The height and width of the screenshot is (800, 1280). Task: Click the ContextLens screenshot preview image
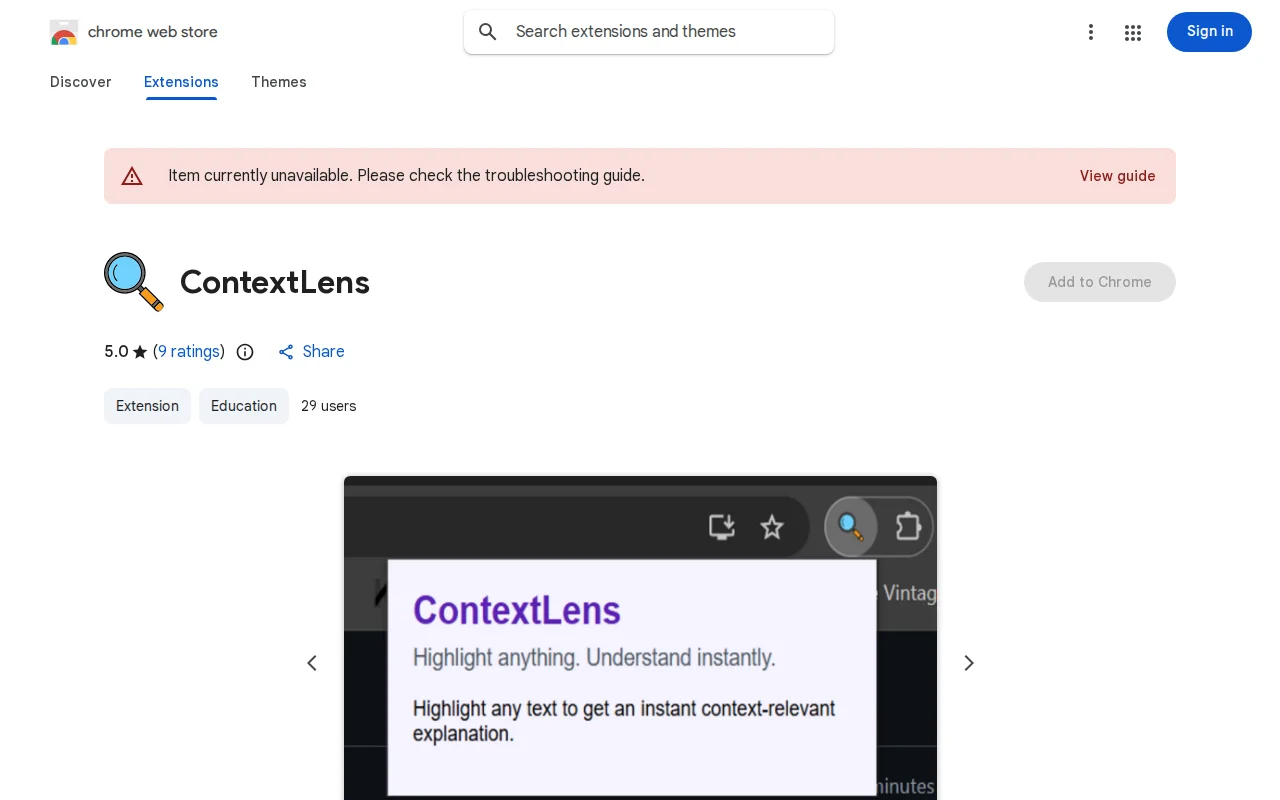tap(640, 638)
